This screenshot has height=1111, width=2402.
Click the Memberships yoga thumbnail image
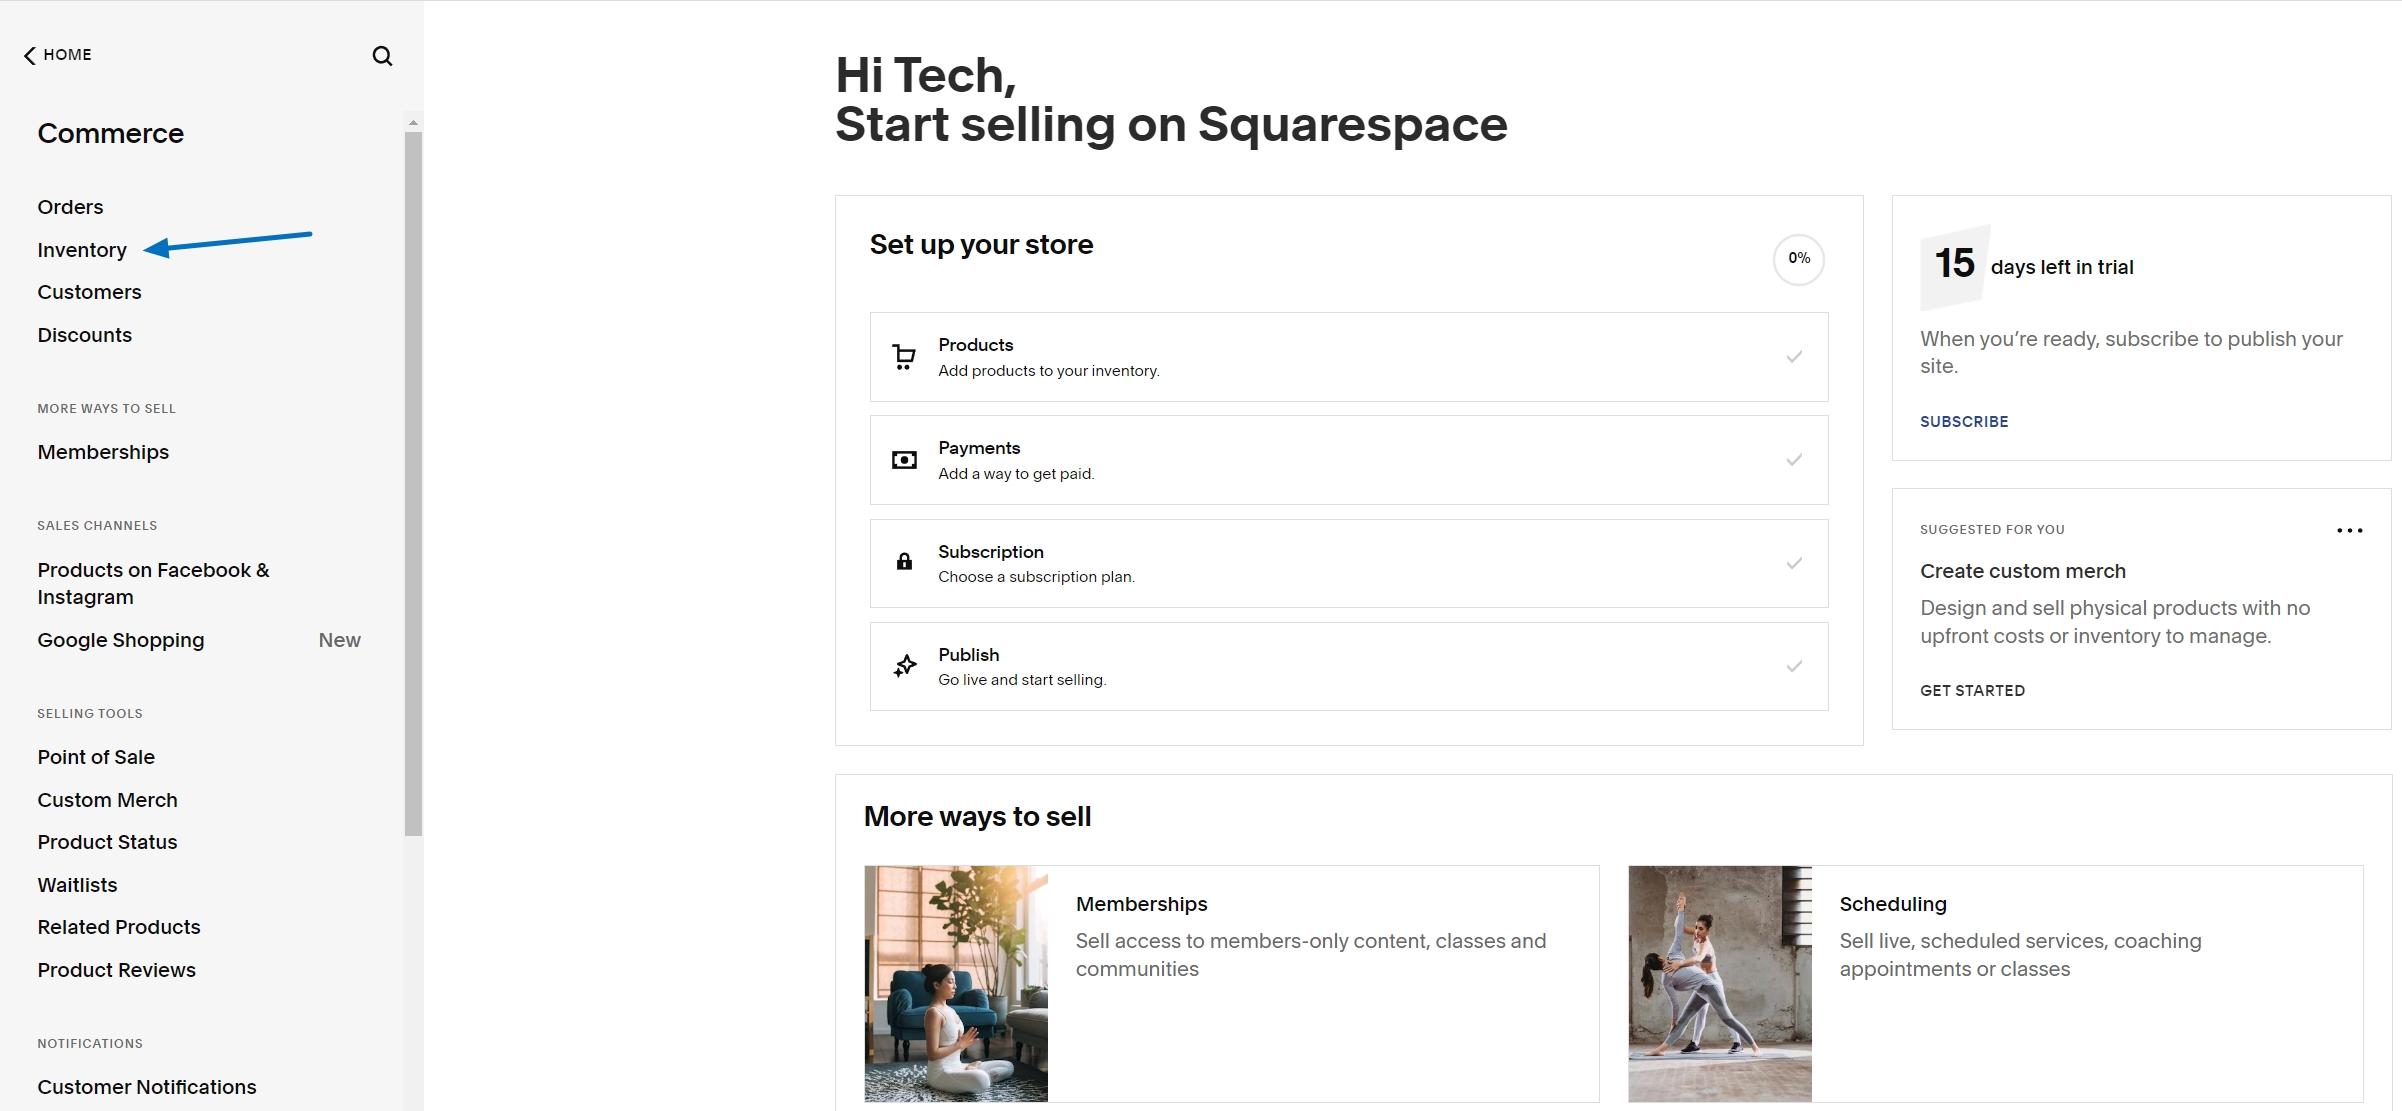[x=955, y=983]
